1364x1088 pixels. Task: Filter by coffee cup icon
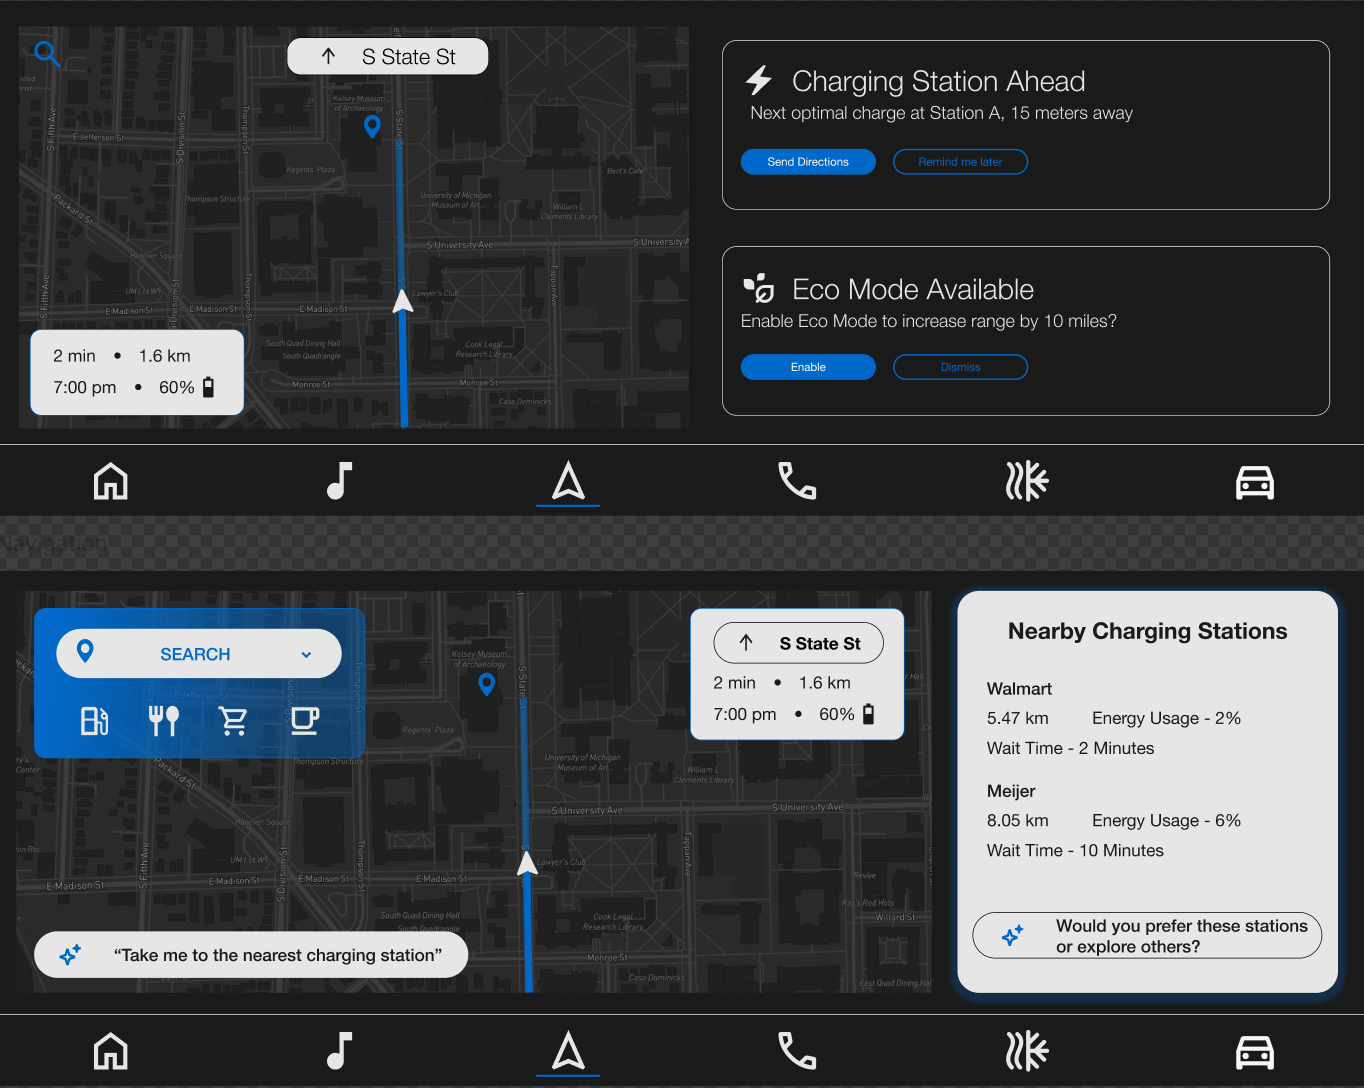tap(304, 720)
